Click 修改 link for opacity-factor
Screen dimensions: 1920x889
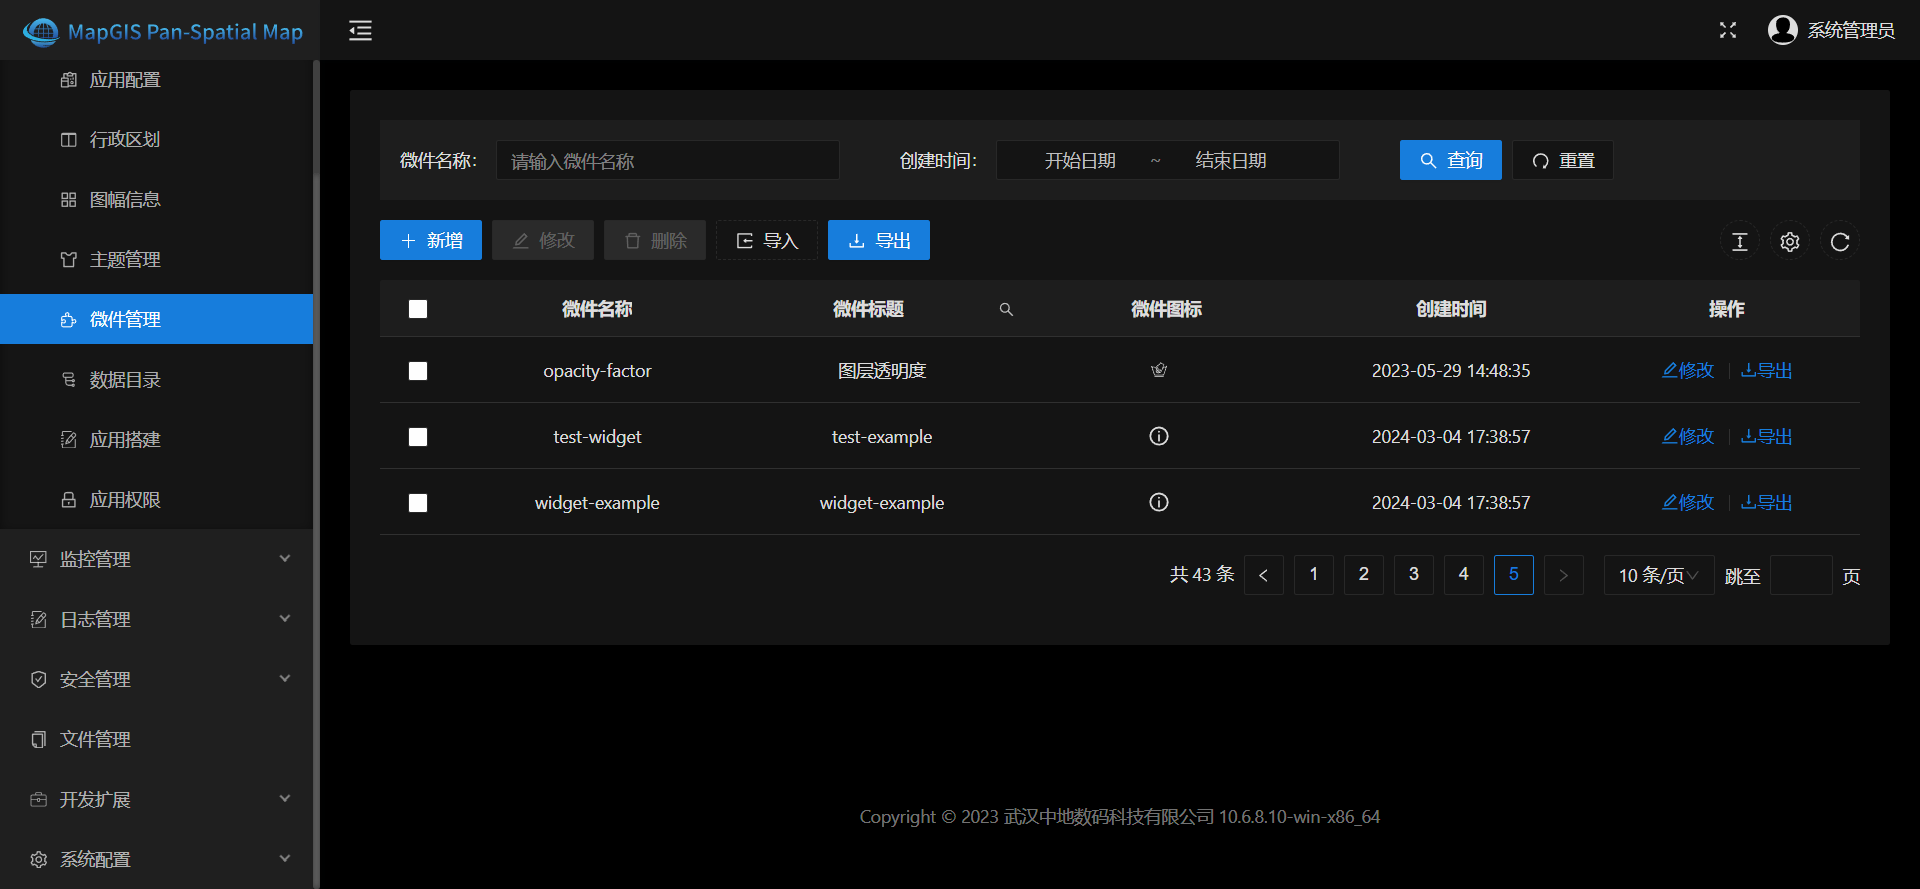tap(1688, 370)
